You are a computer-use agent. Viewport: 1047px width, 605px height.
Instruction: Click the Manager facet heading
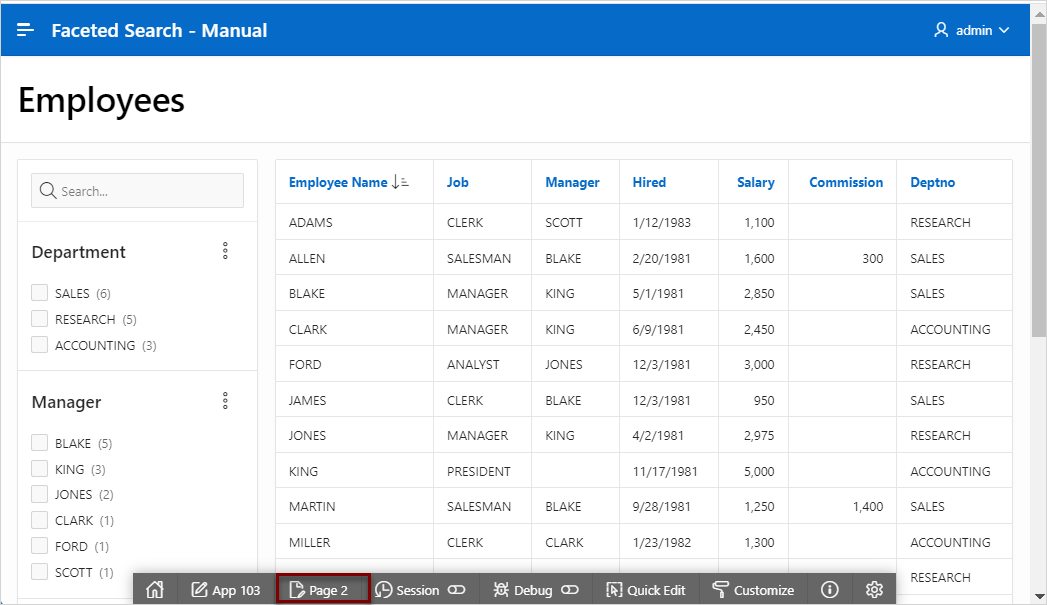pyautogui.click(x=67, y=402)
